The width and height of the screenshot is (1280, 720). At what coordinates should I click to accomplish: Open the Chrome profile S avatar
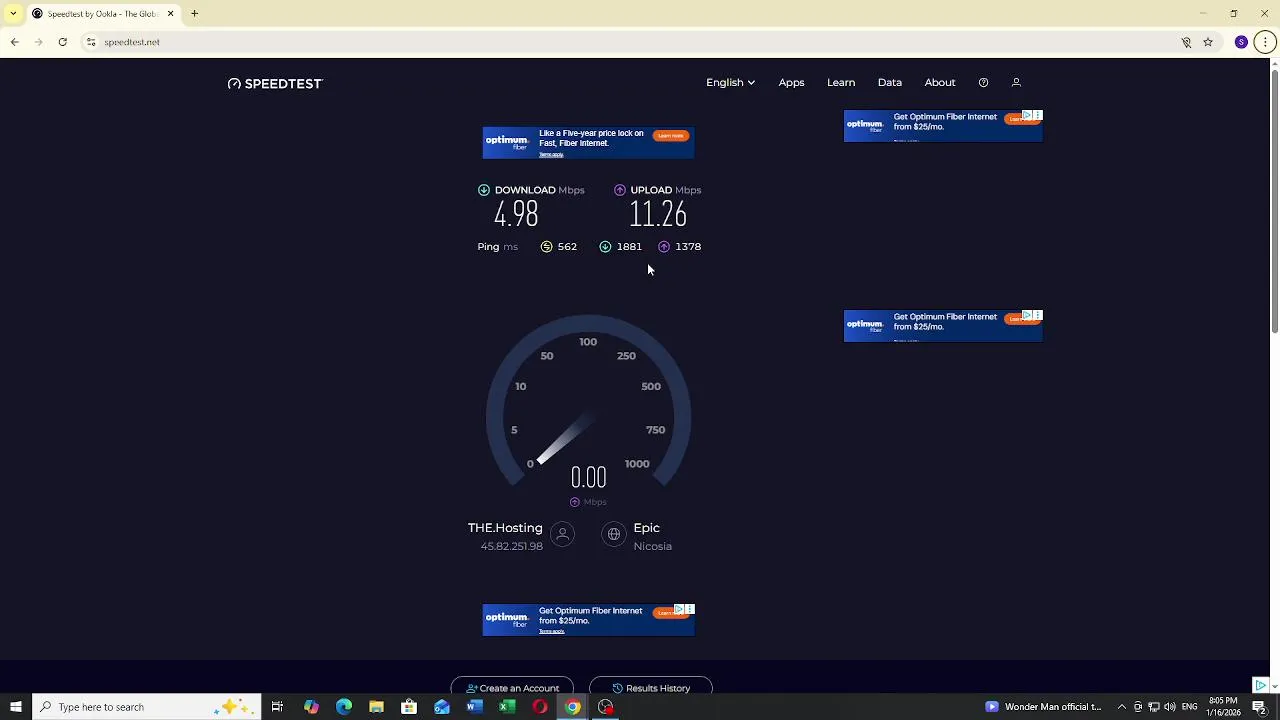tap(1241, 42)
